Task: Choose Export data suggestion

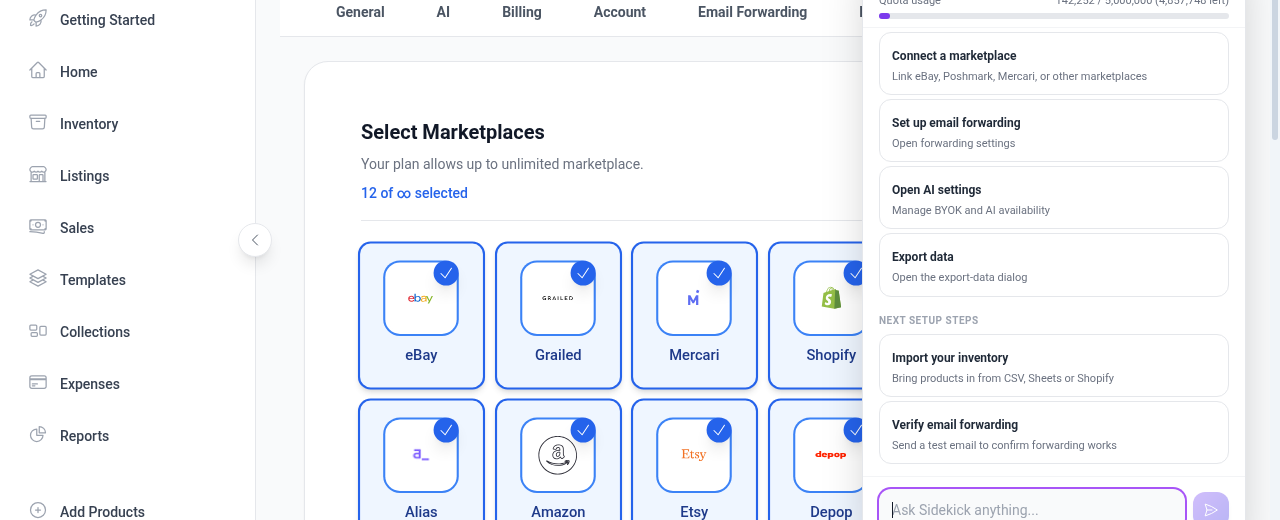Action: click(x=1054, y=265)
